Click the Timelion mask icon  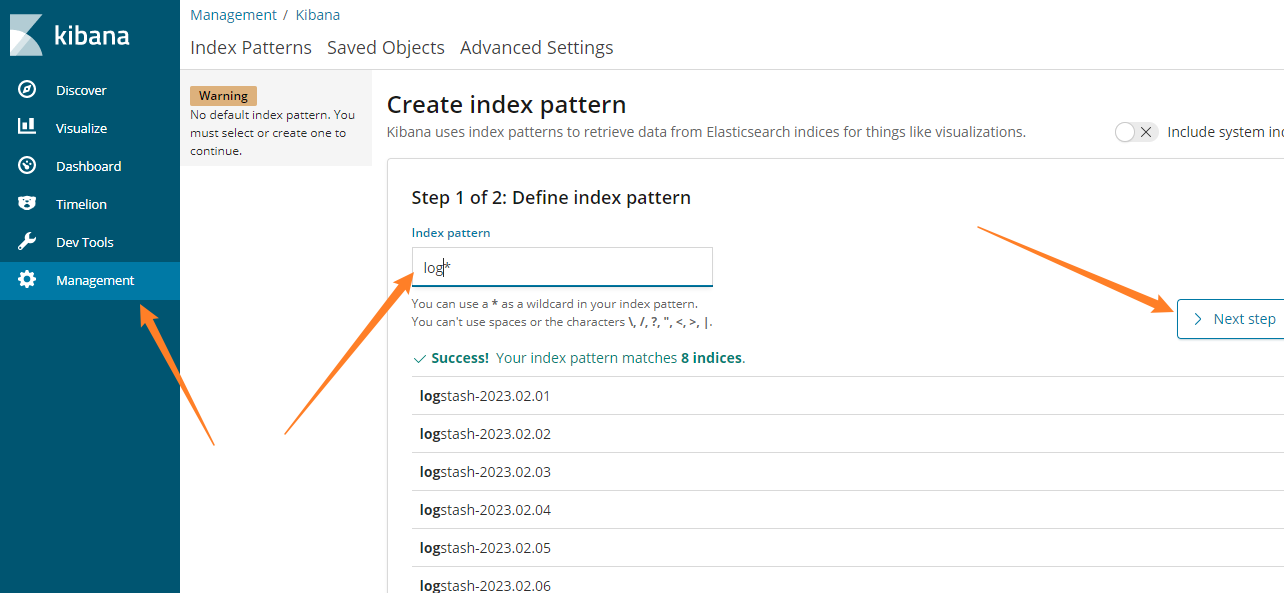27,204
